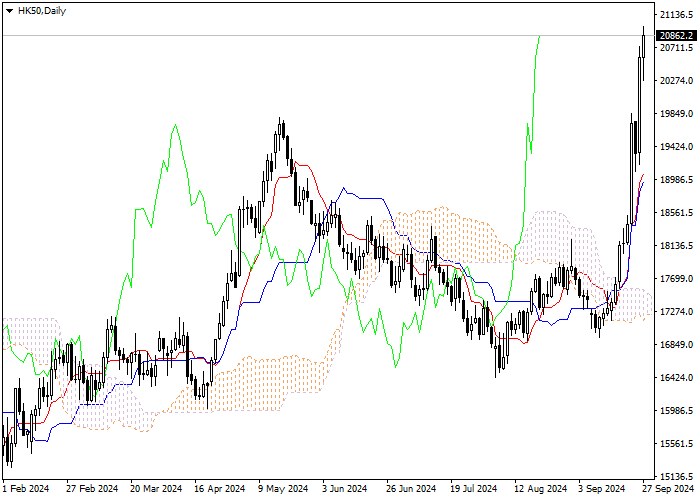Image resolution: width=700 pixels, height=500 pixels.
Task: Click date label 3 Jun 2024
Action: [345, 489]
